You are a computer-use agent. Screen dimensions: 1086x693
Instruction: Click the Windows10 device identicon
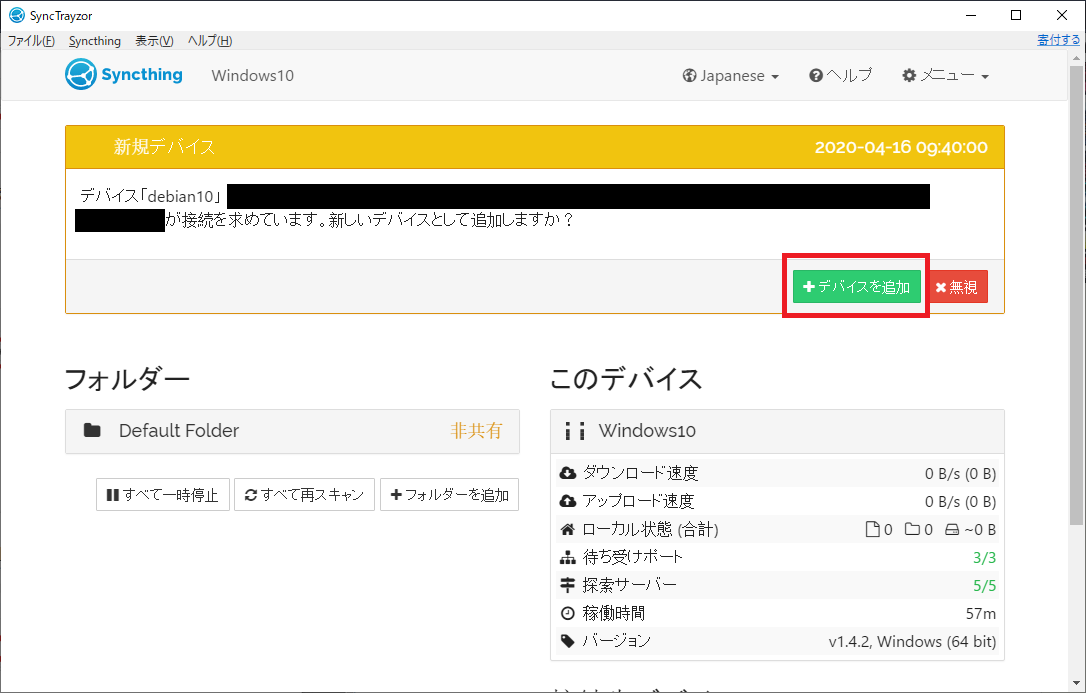coord(575,431)
